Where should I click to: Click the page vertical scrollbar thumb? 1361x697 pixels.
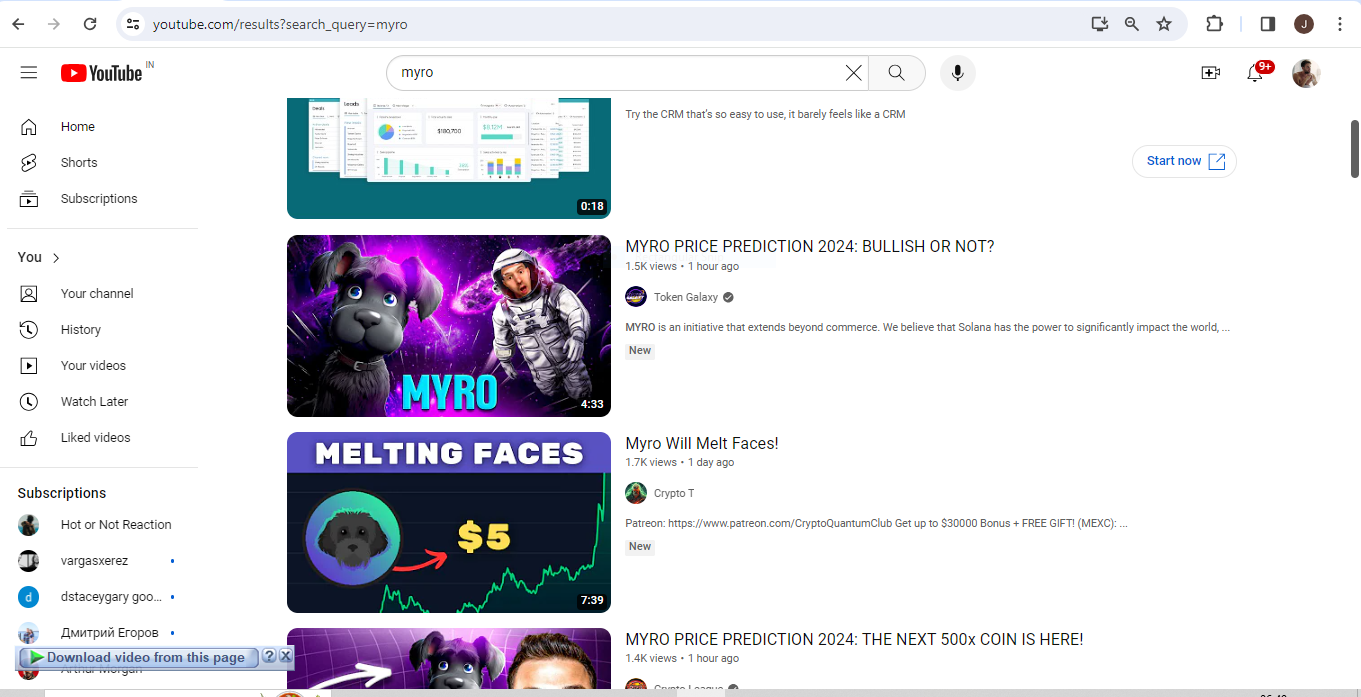pos(1354,148)
